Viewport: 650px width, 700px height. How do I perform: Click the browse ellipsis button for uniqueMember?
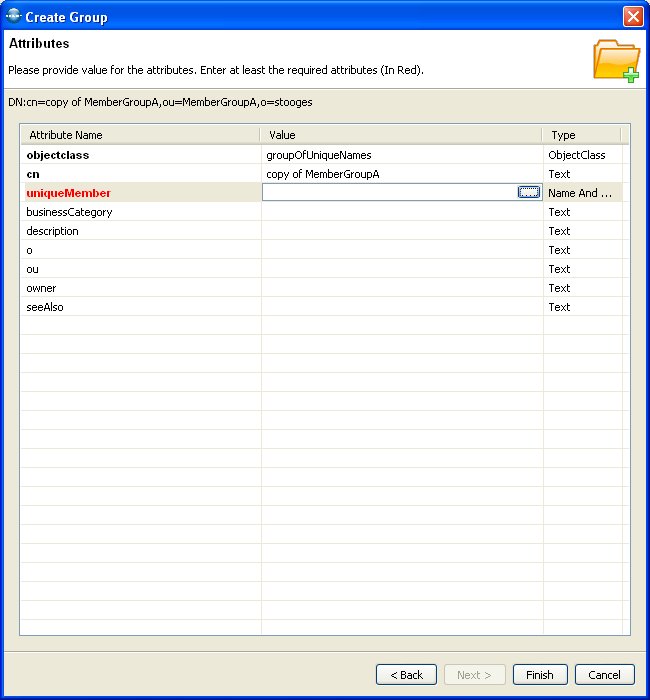pos(529,192)
